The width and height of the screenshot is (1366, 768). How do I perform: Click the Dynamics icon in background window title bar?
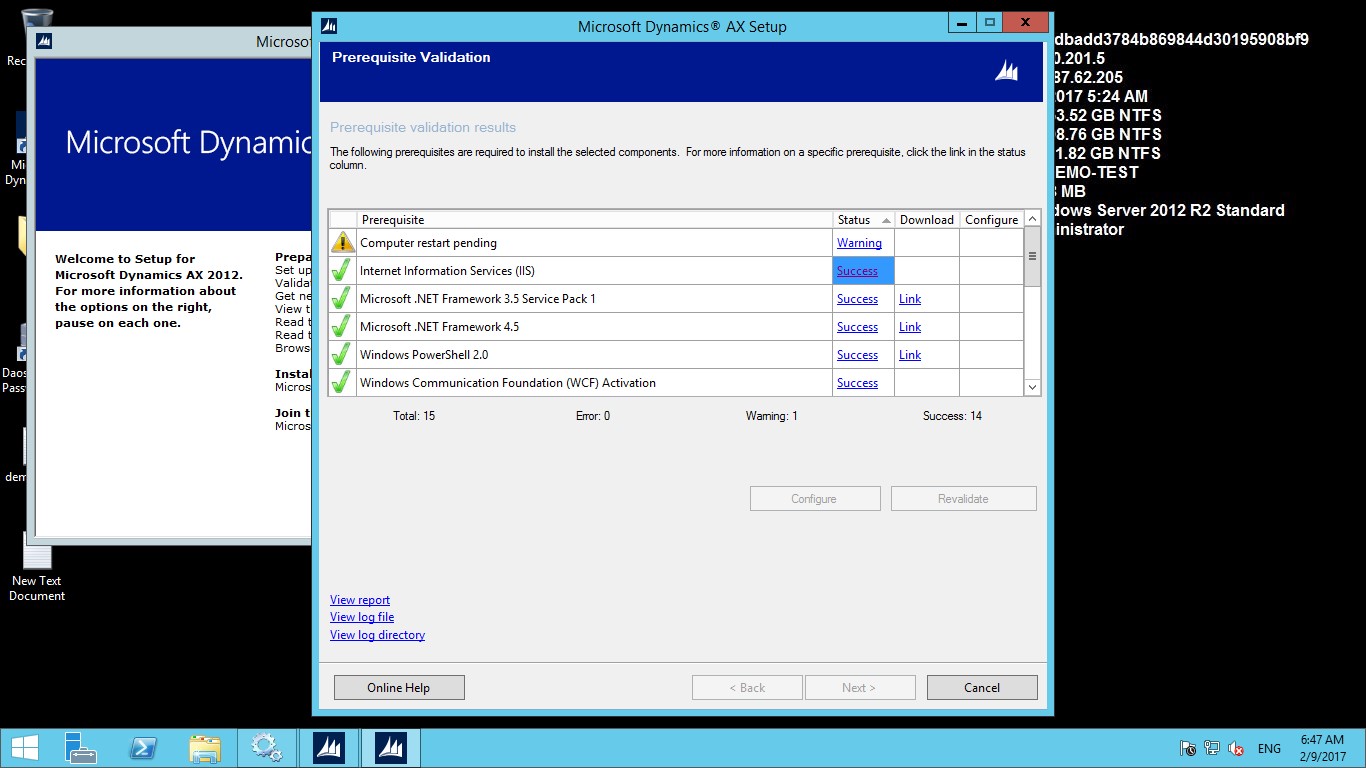(x=44, y=41)
